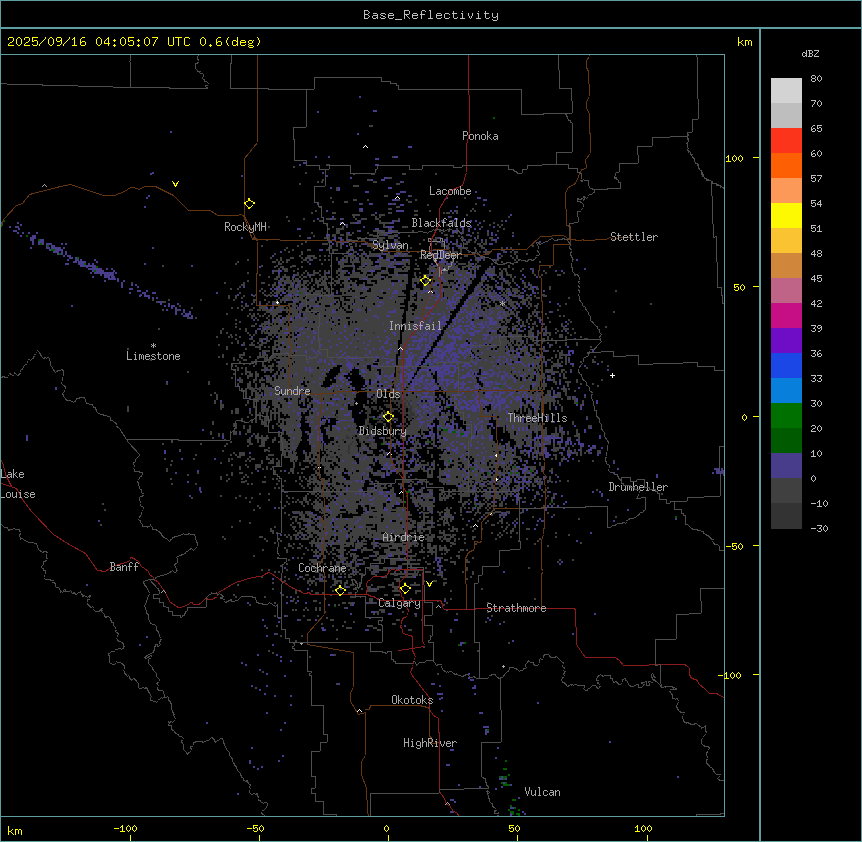The image size is (862, 842).
Task: Click the -100 tick on bottom x-axis
Action: (x=125, y=828)
